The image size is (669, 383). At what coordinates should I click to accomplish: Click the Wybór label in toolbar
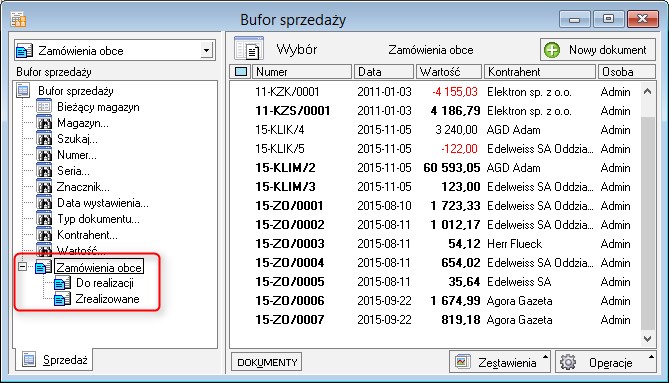297,49
